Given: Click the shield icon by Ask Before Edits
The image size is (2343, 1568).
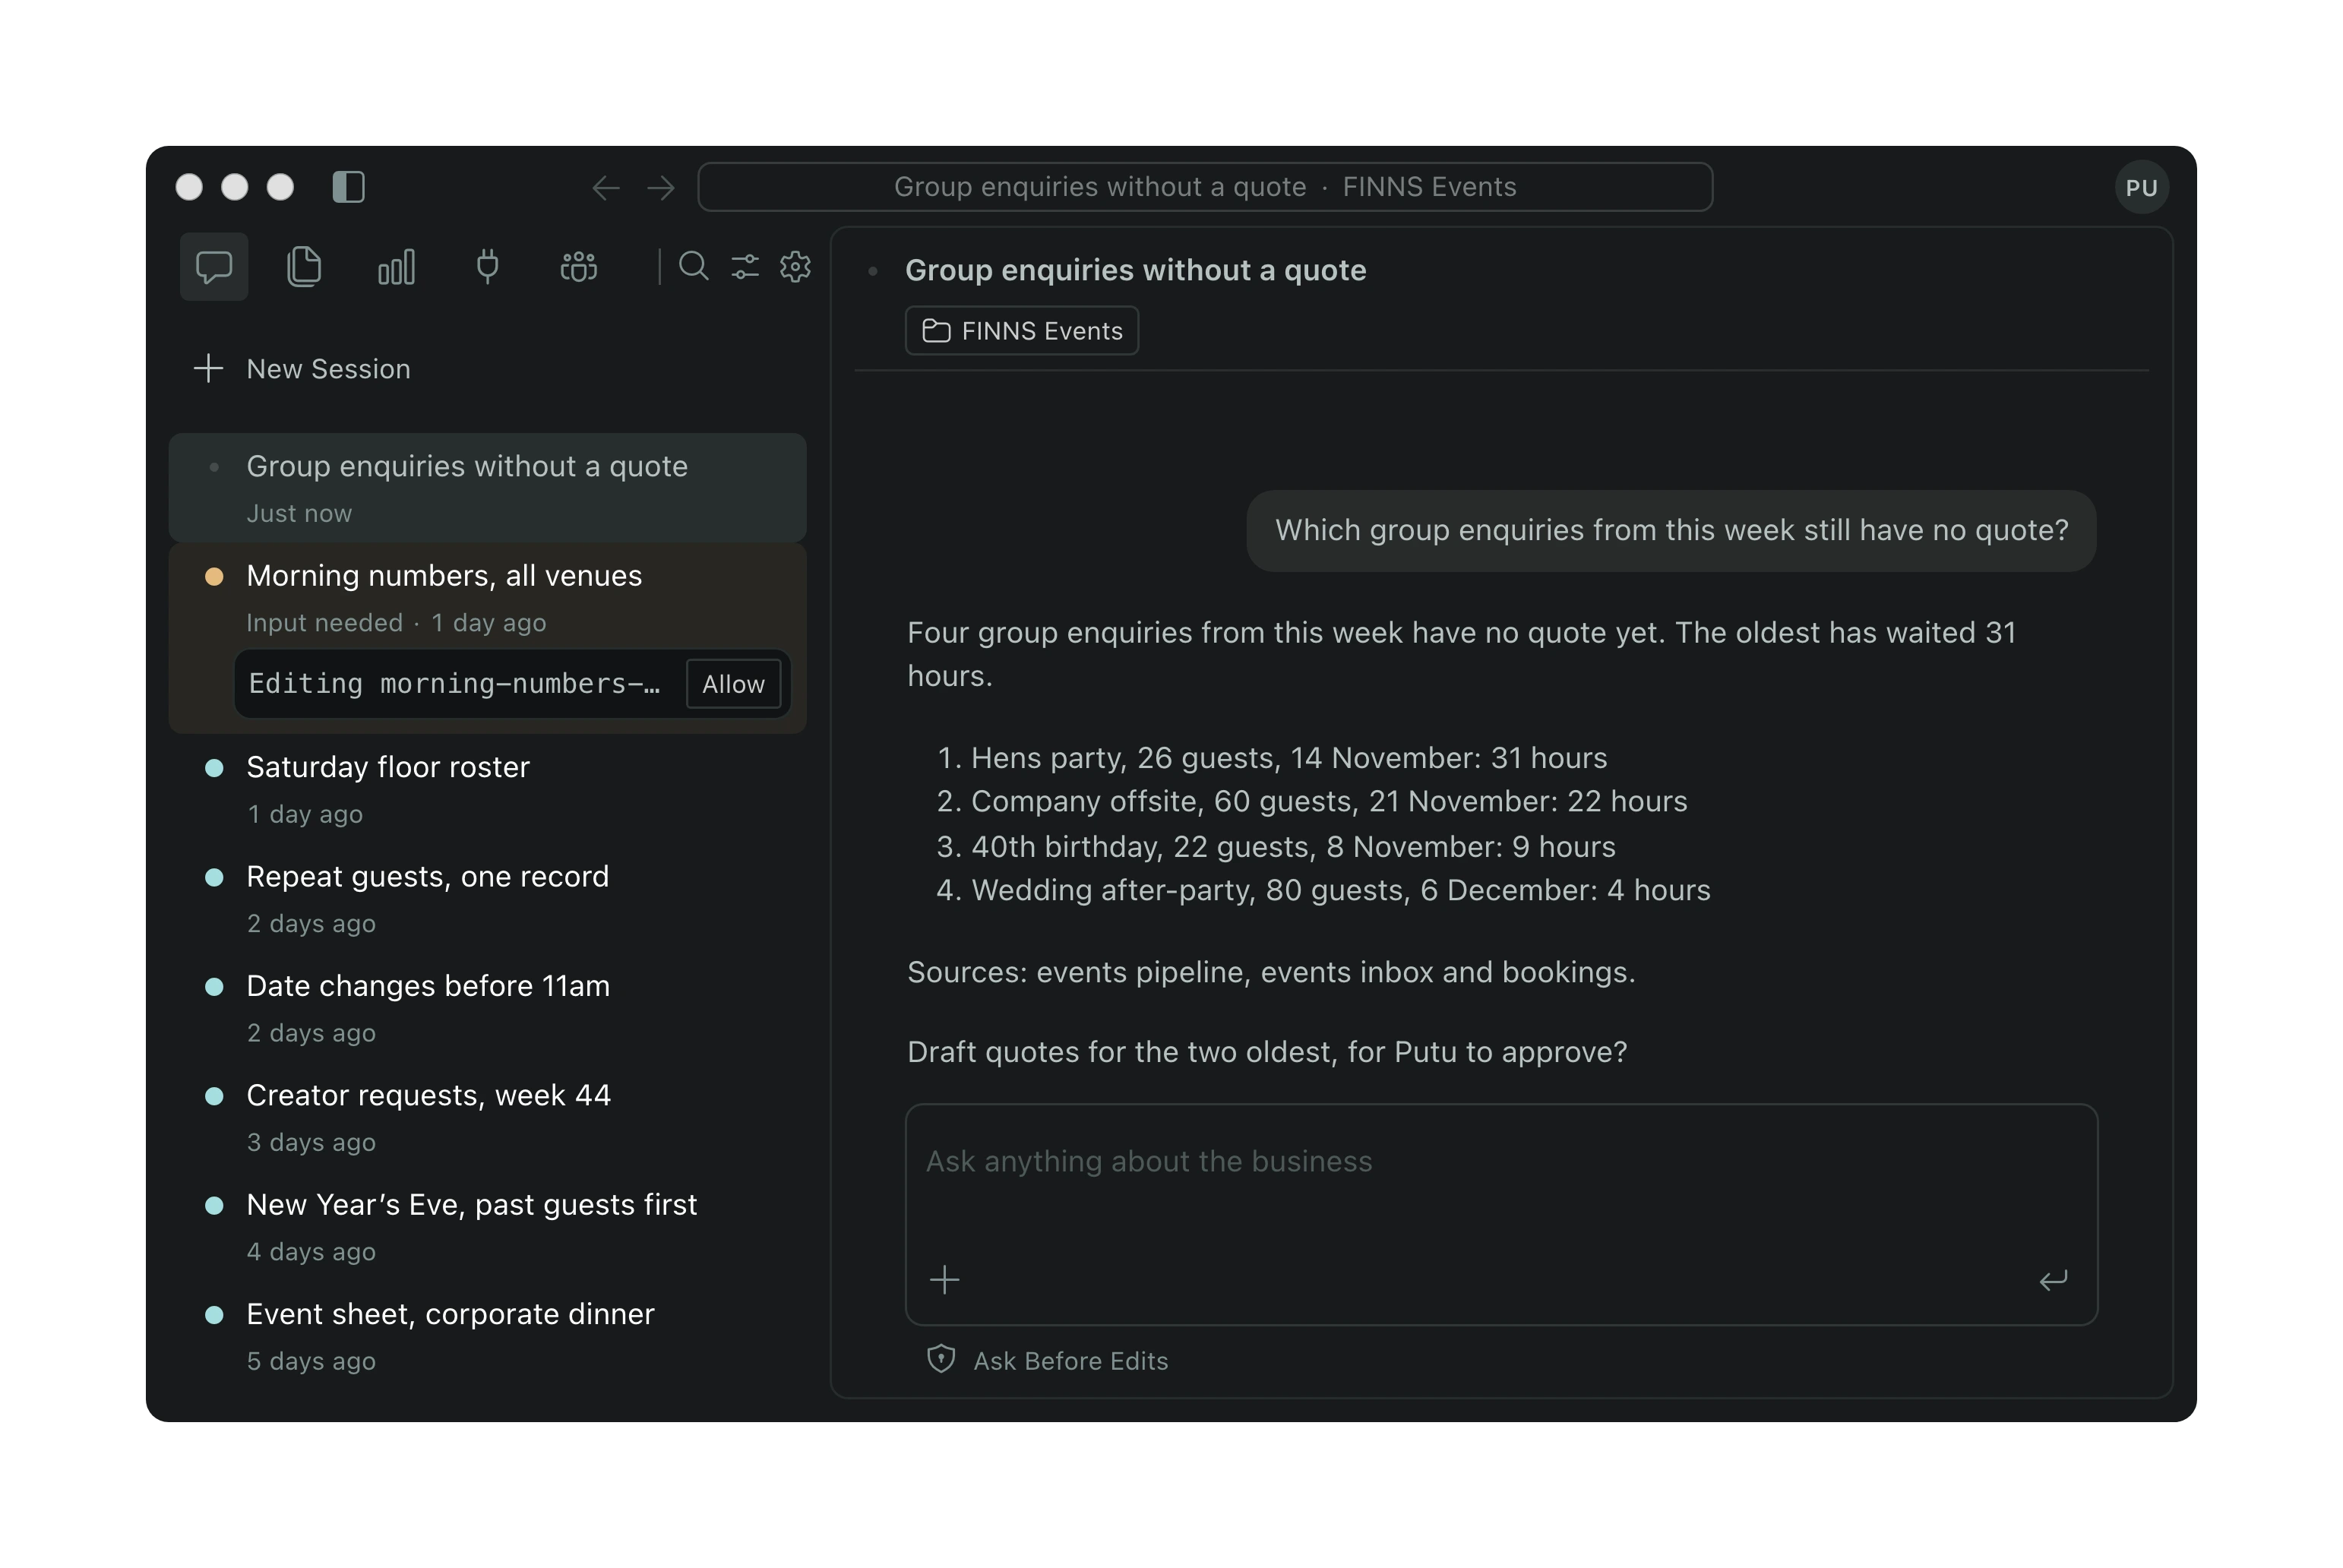Looking at the screenshot, I should (x=941, y=1359).
